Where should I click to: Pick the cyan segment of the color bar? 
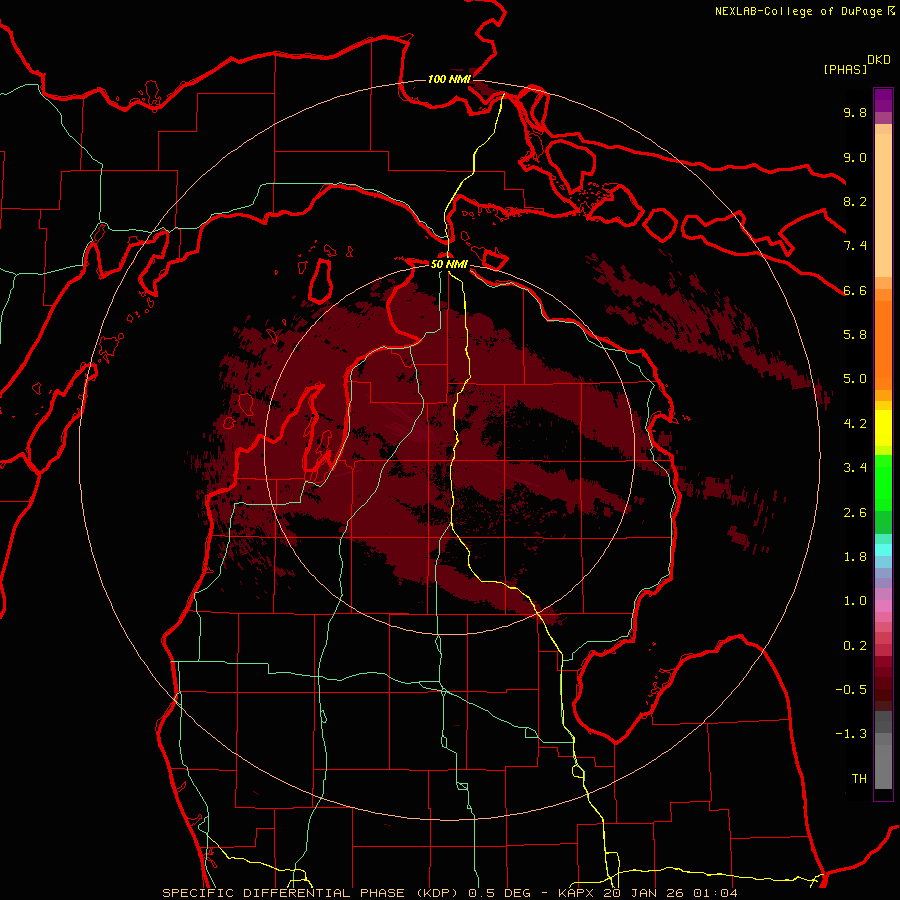click(x=883, y=550)
